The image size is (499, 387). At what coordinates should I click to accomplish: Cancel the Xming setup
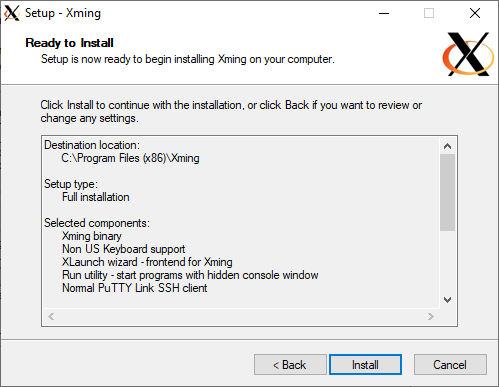450,364
